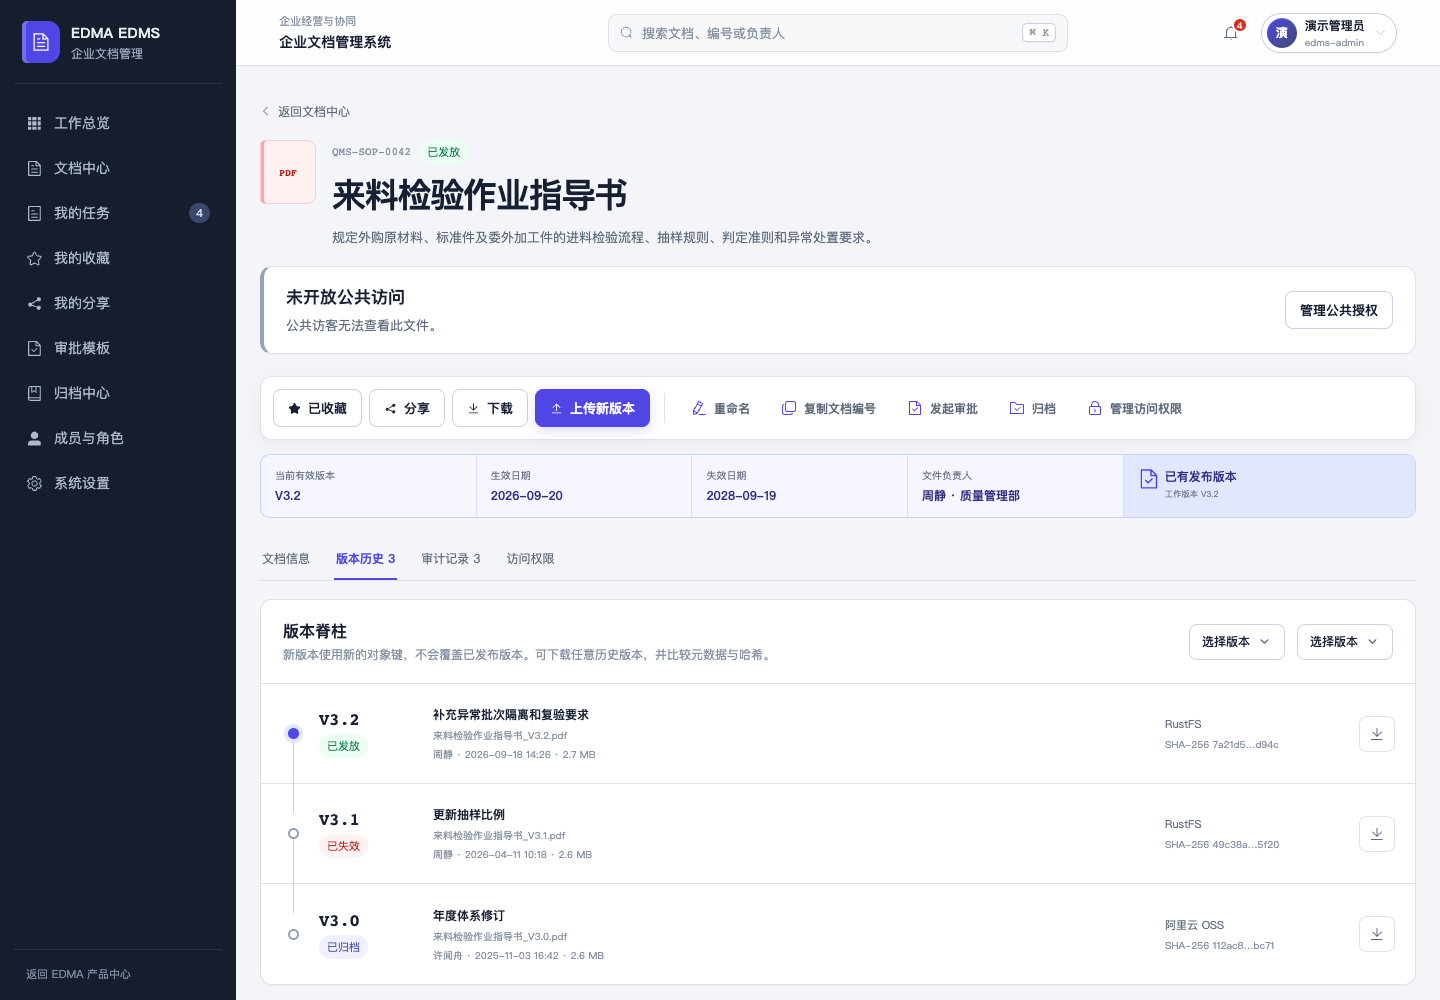Select the V3.0 timeline marker

(293, 934)
